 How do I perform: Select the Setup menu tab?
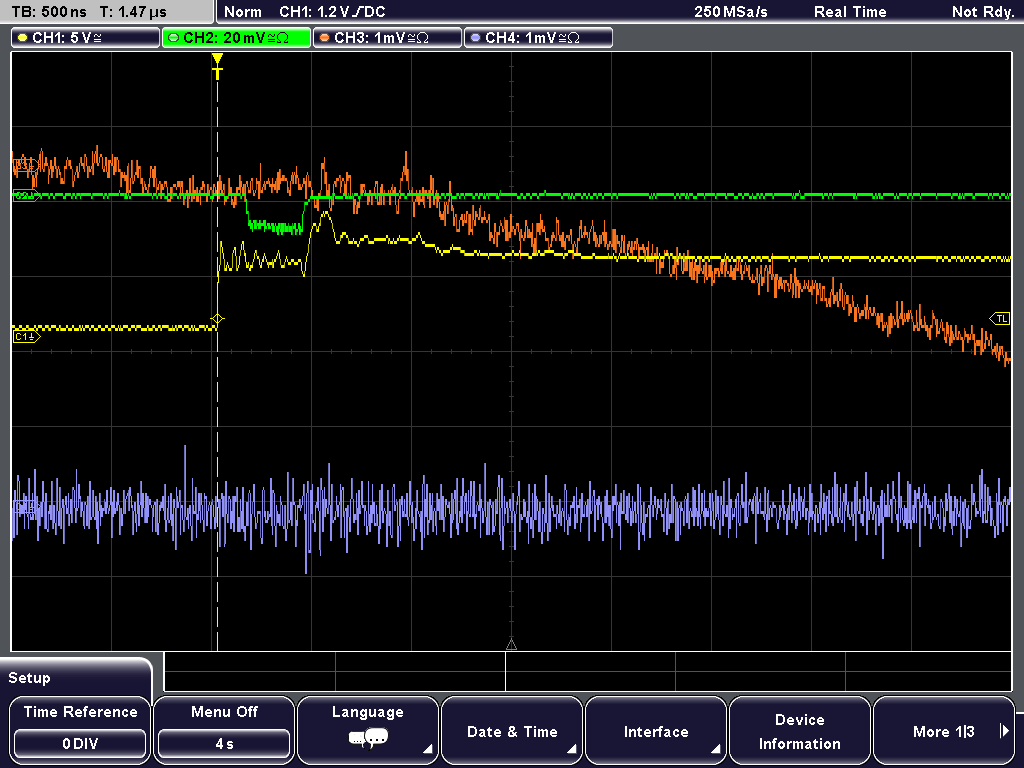click(x=76, y=678)
